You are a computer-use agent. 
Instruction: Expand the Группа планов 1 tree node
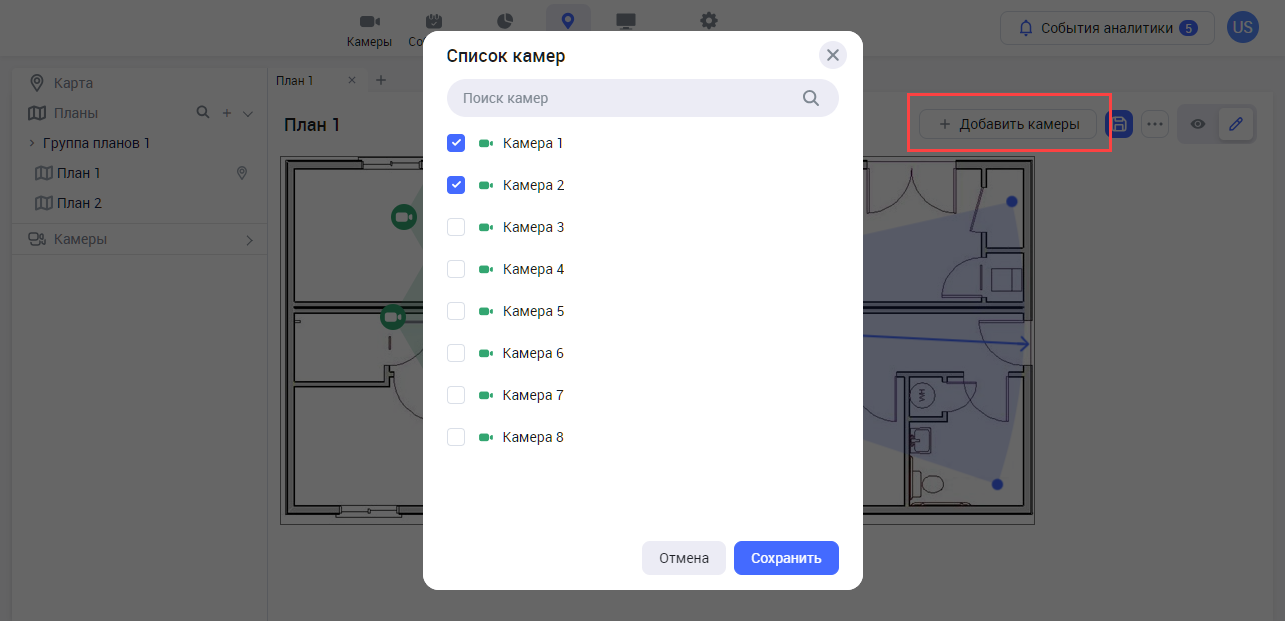pyautogui.click(x=31, y=143)
